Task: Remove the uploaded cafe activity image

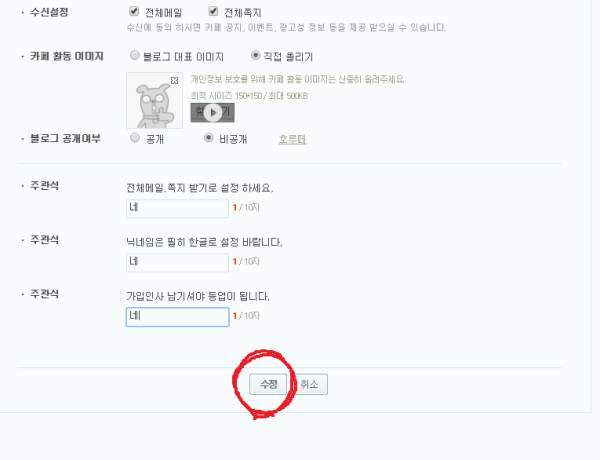Action: click(174, 80)
